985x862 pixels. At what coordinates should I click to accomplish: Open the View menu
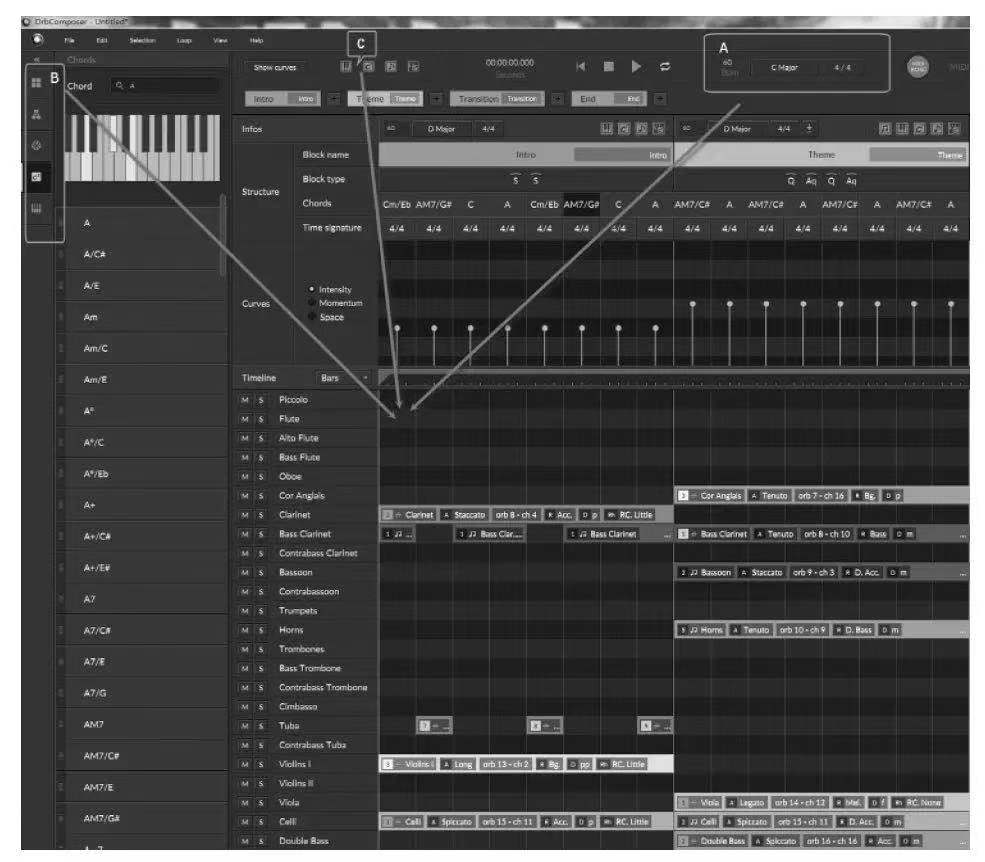[220, 40]
